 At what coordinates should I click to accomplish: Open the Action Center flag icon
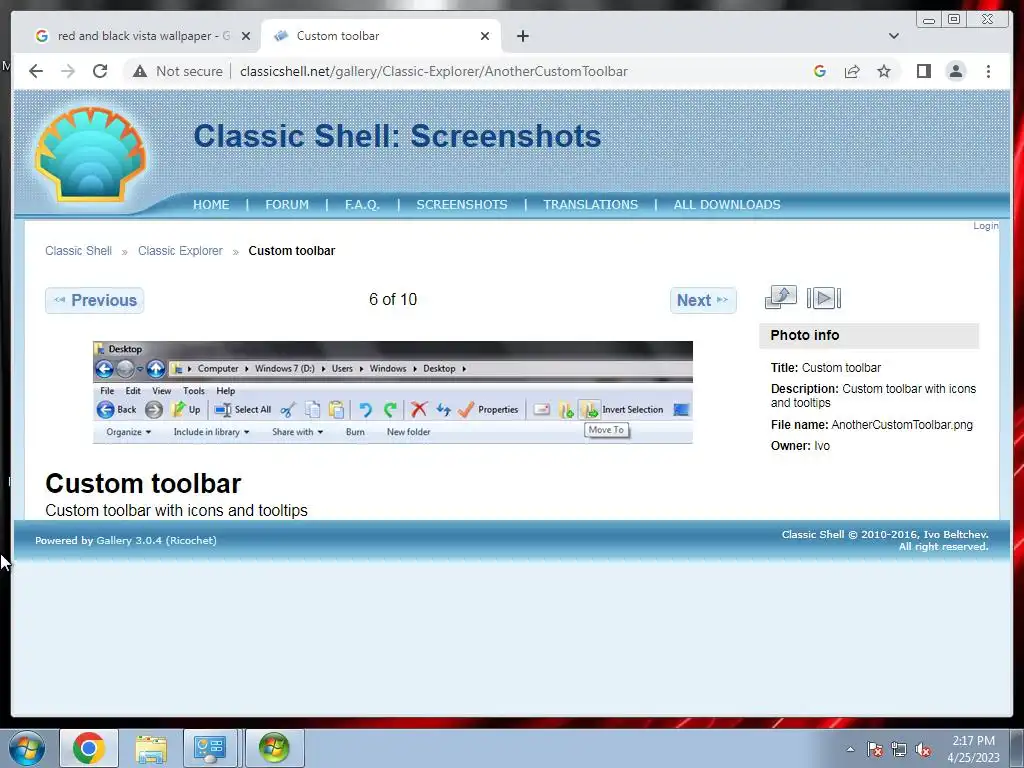[x=875, y=749]
